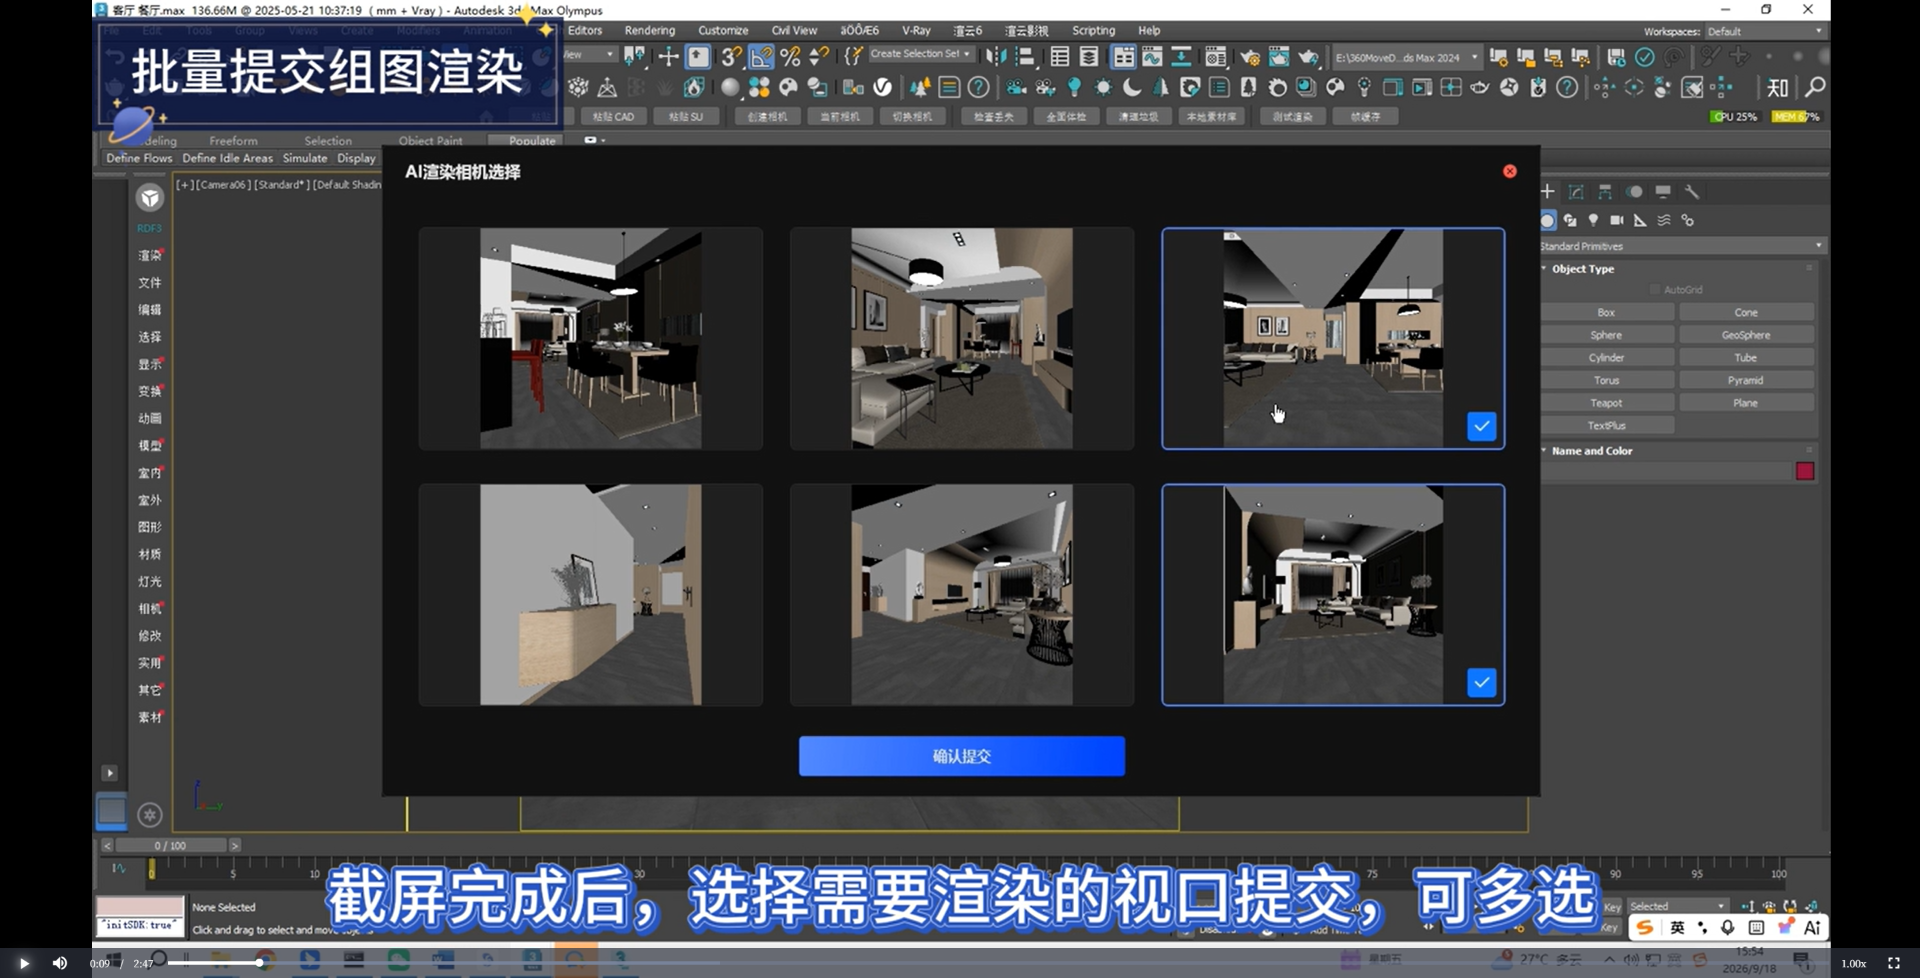Click the Render Setup teapot icon
Screen dimensions: 1920x978
(1250, 57)
